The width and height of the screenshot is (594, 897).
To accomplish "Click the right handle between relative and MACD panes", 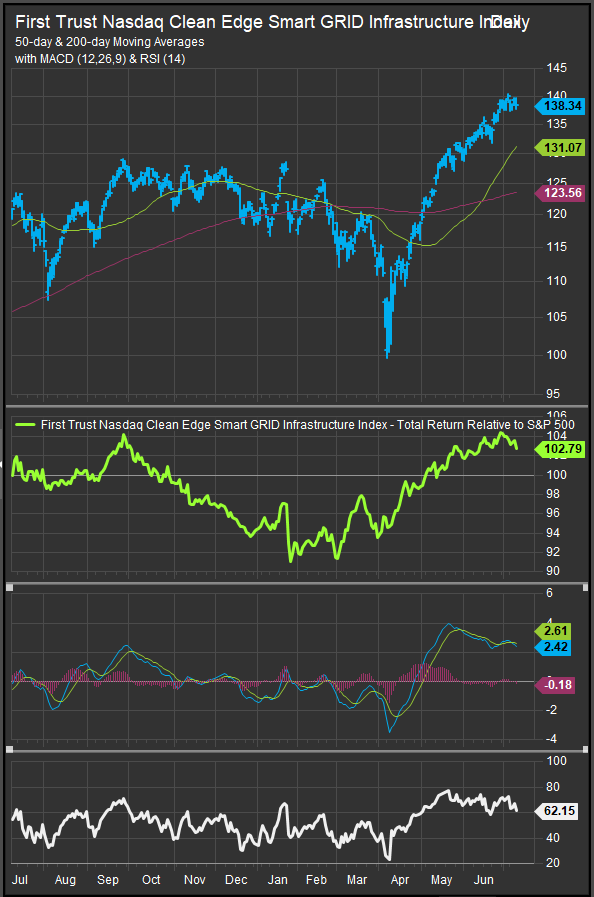I will pyautogui.click(x=585, y=588).
